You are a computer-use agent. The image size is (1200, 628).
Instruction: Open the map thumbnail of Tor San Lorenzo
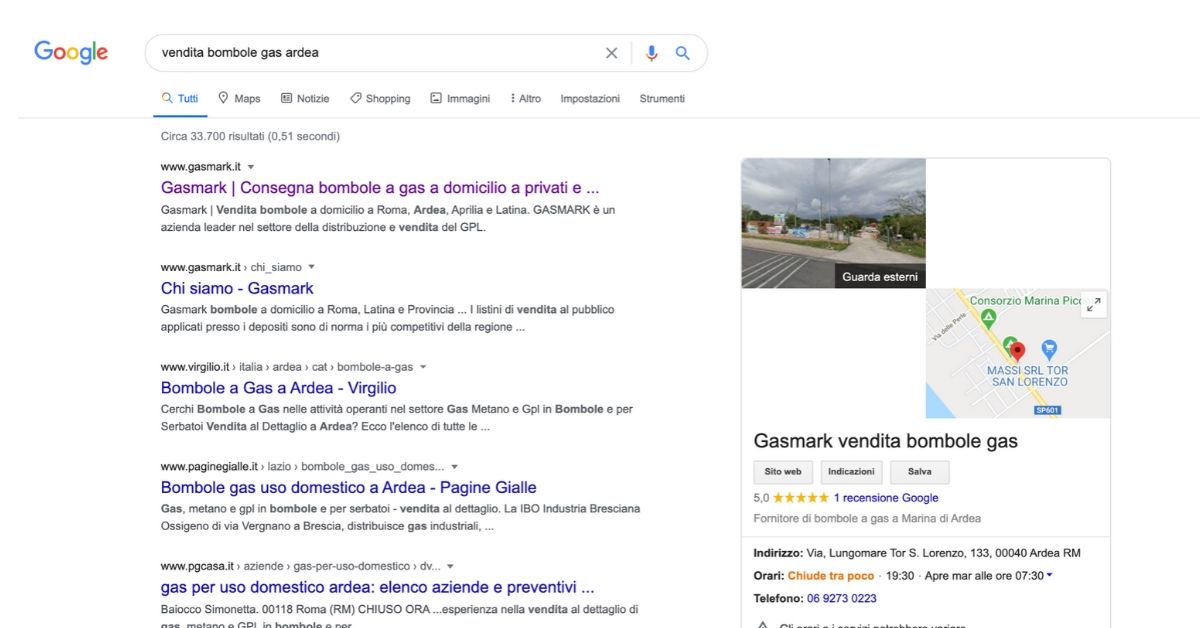1018,353
